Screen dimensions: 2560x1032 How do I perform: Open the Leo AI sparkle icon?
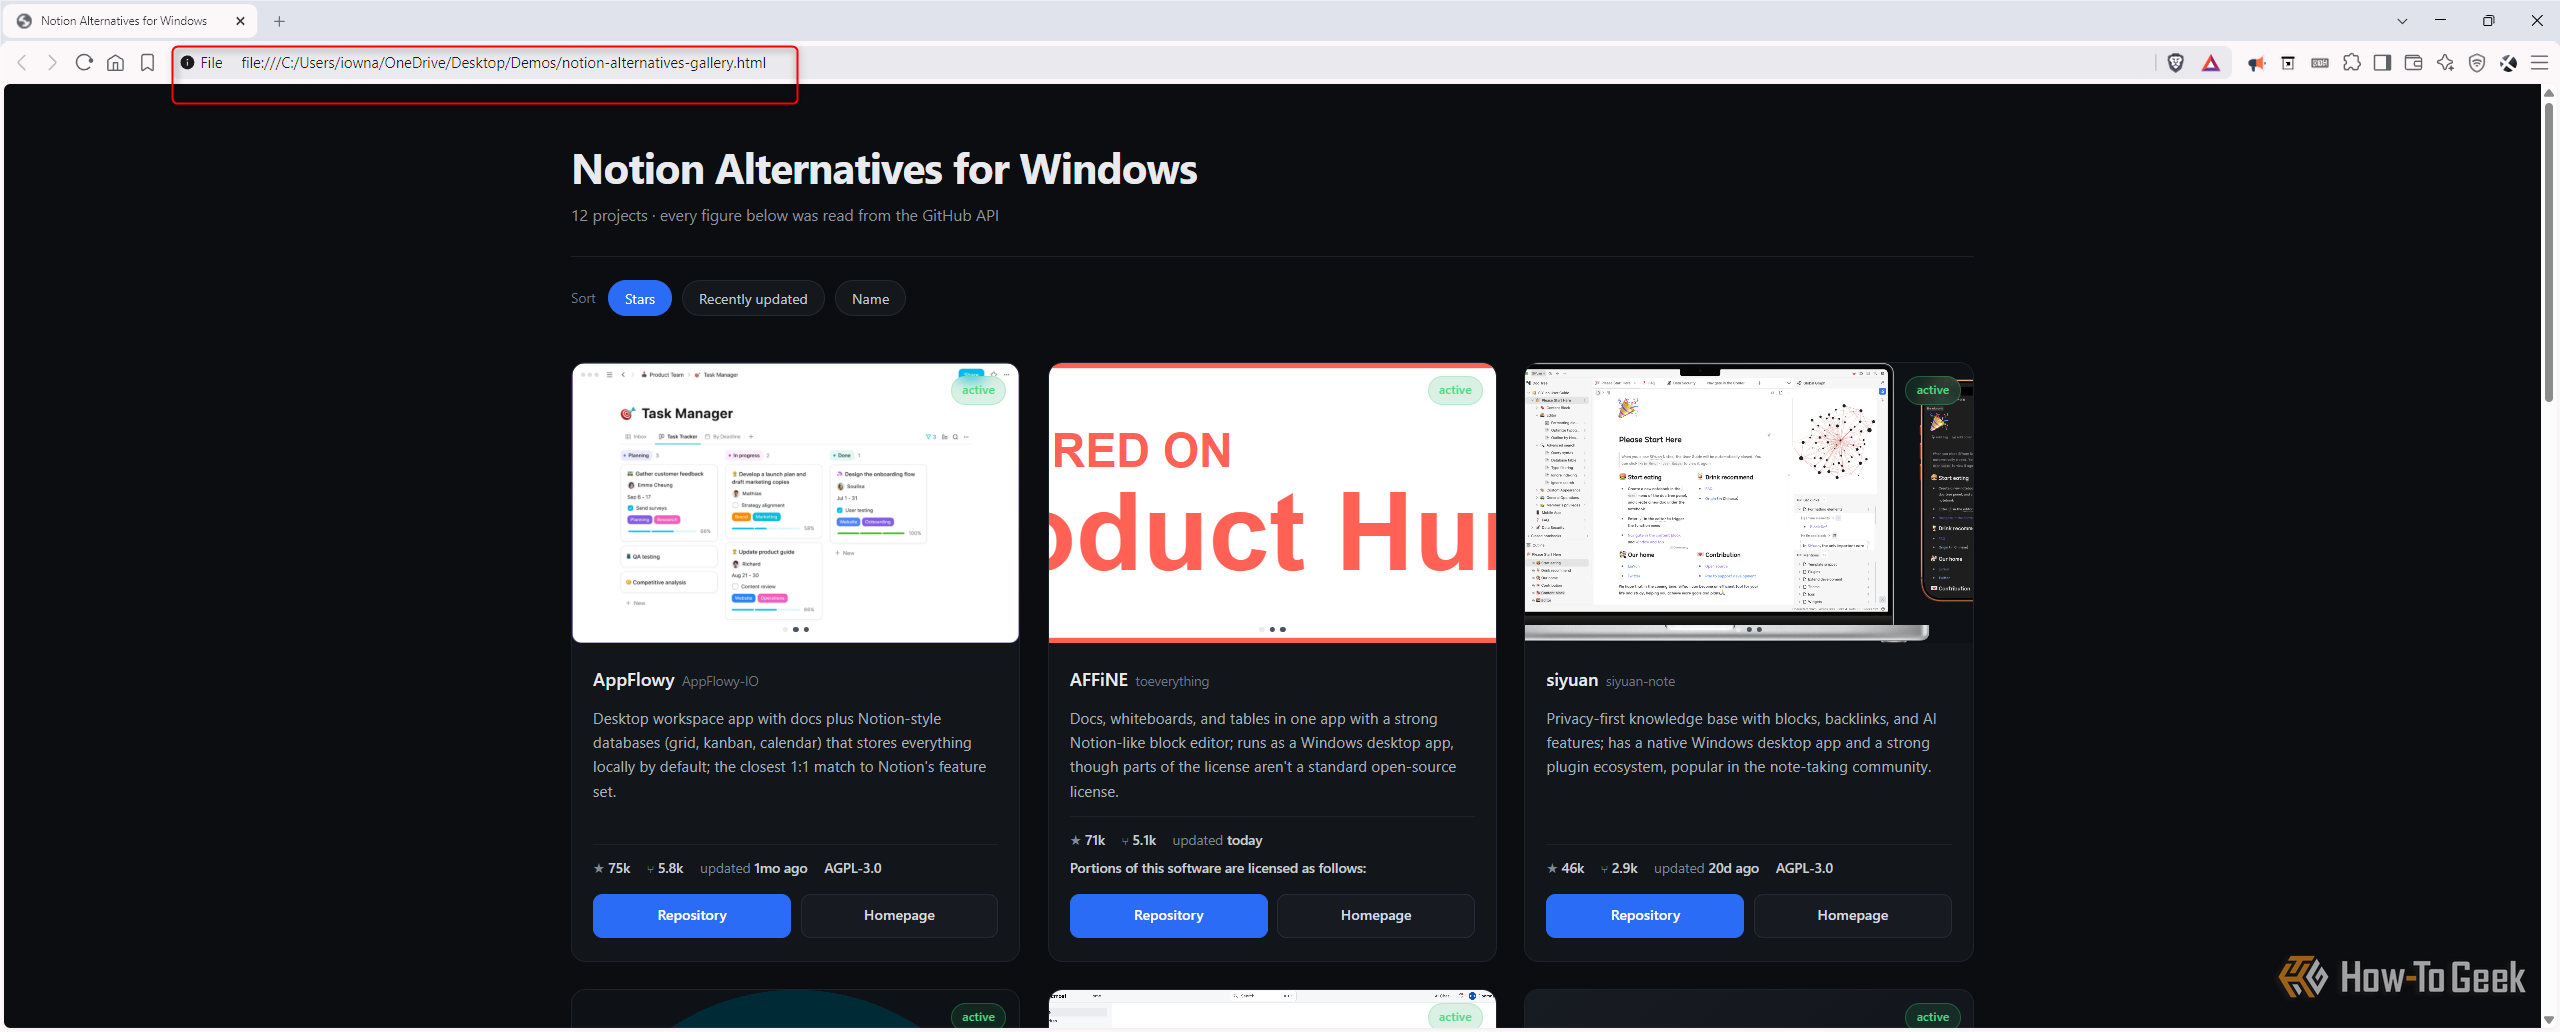[2445, 63]
